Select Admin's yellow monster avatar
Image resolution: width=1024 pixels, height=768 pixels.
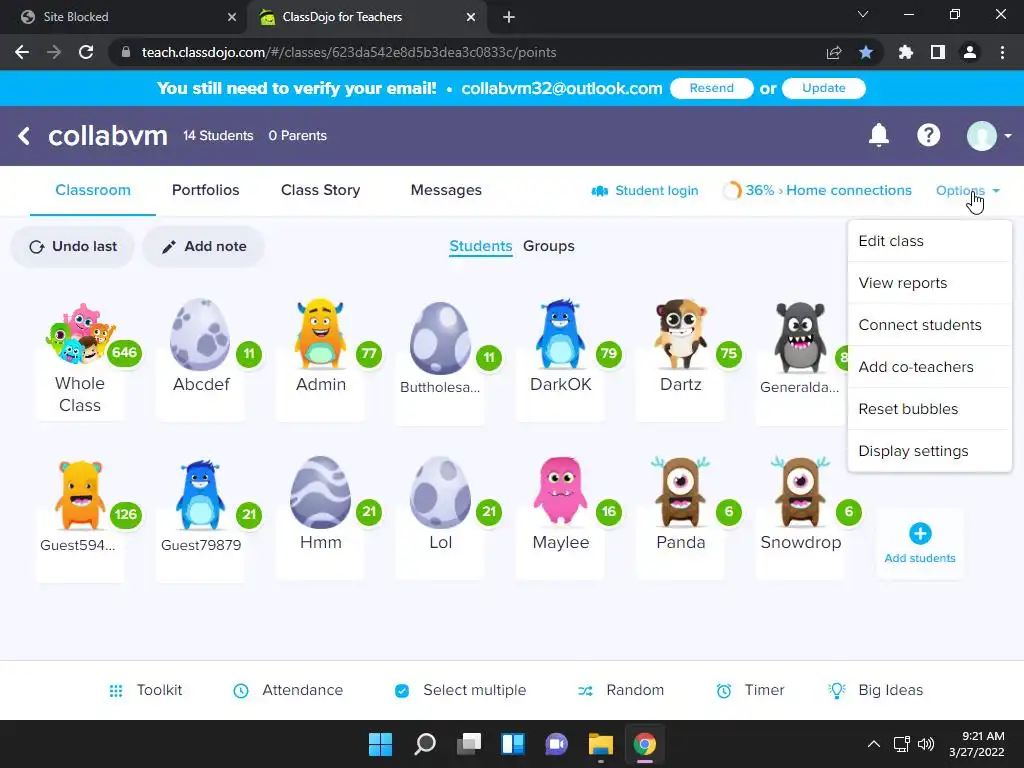(x=320, y=334)
